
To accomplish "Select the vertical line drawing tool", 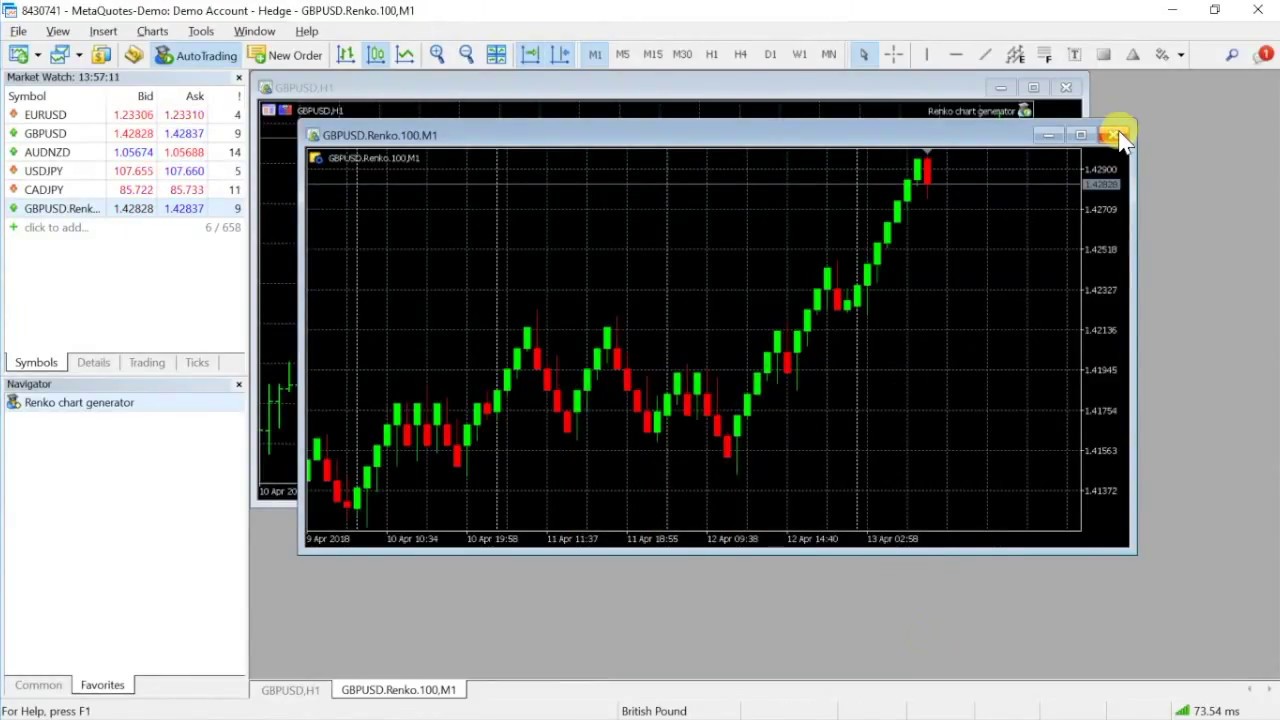I will [926, 55].
